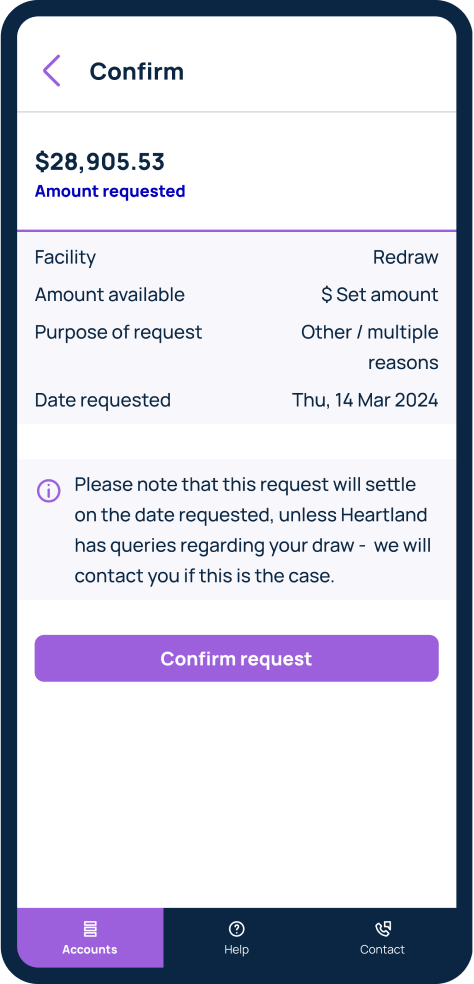Switch to the Help tab
This screenshot has height=984, width=474.
click(237, 938)
